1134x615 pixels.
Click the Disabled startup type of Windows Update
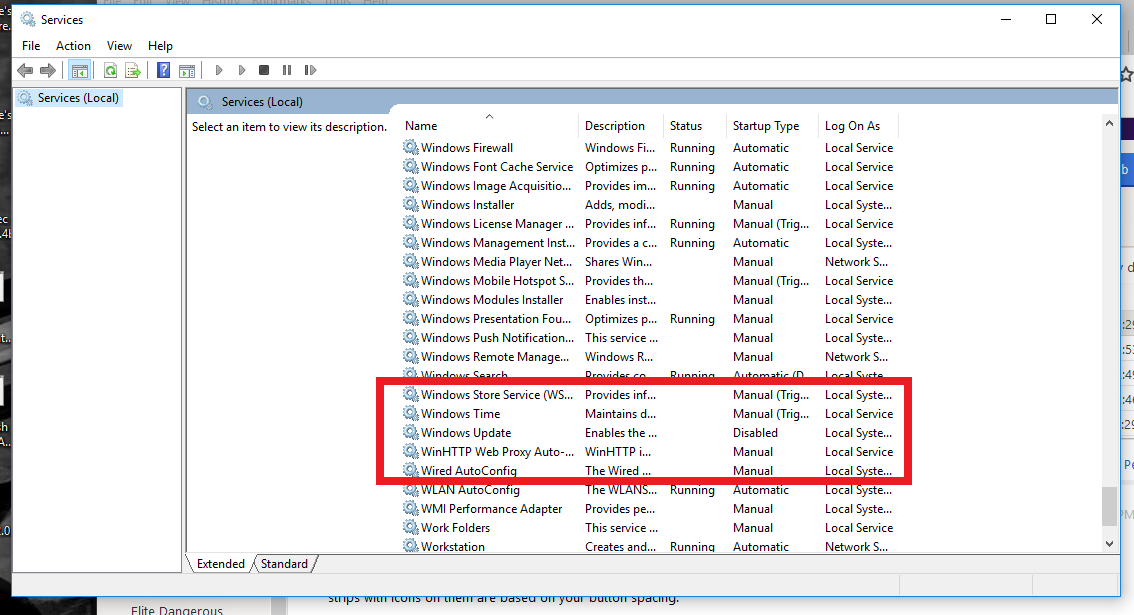tap(755, 433)
